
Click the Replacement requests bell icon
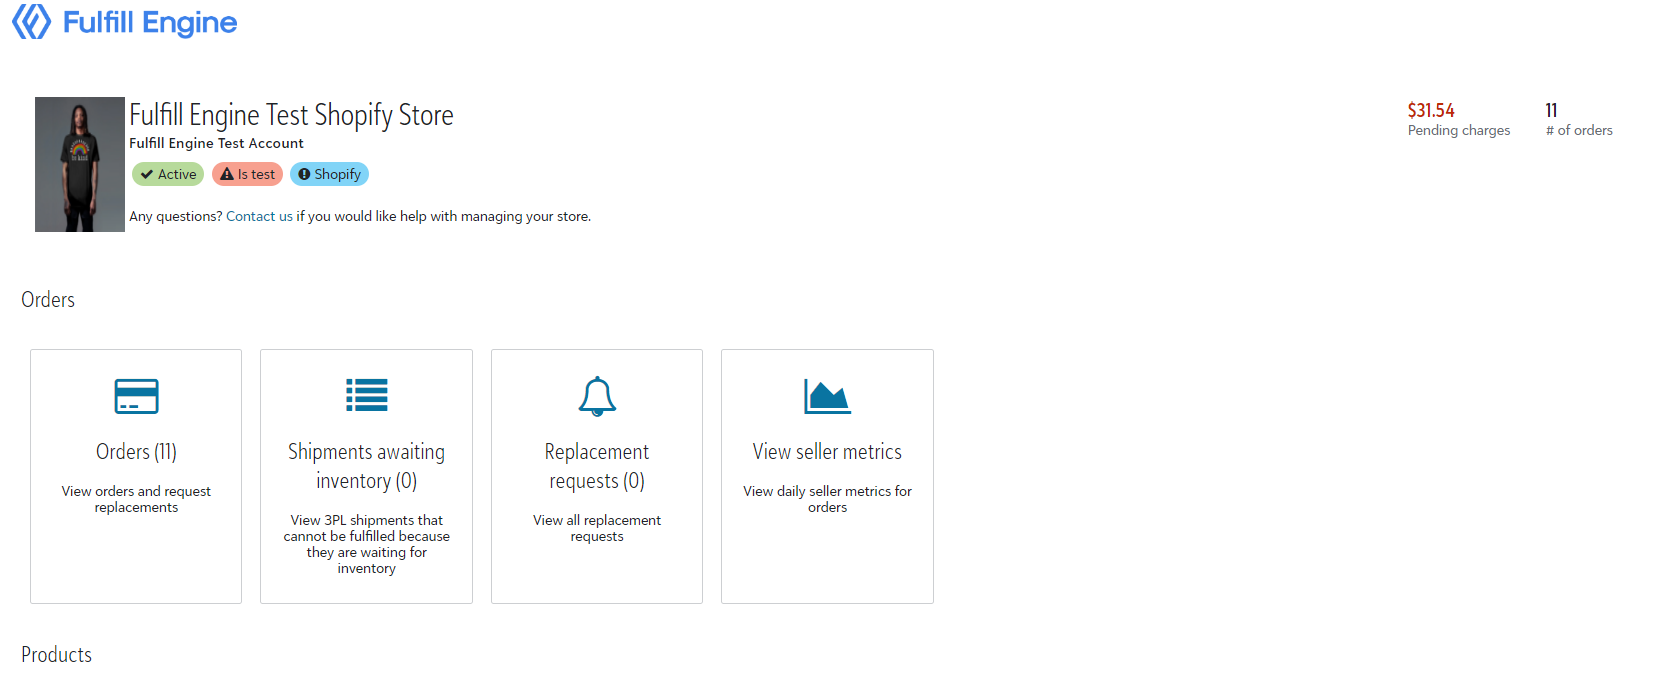click(x=597, y=396)
